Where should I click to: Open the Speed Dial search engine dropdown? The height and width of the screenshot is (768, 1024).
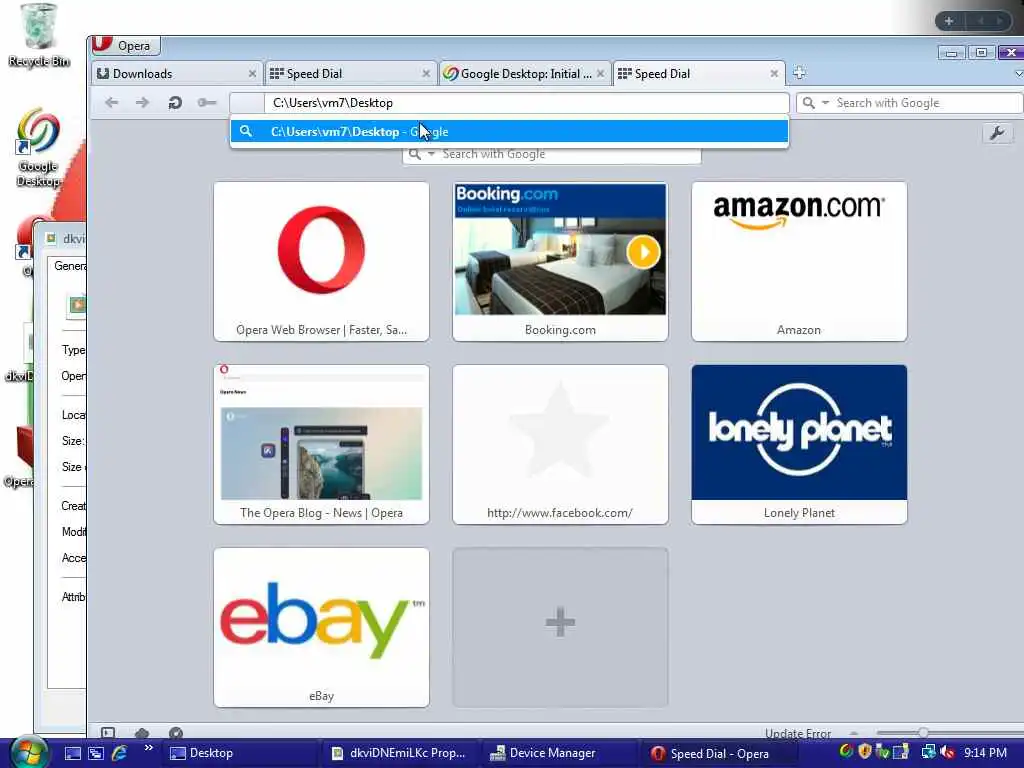click(431, 154)
